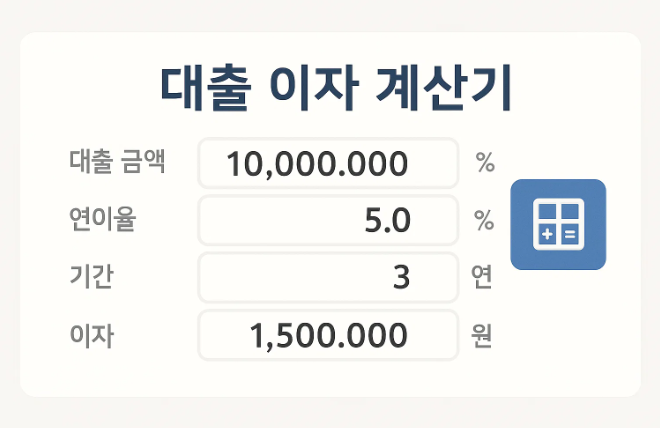The image size is (660, 428).
Task: Click the 기간 label
Action: tap(91, 276)
